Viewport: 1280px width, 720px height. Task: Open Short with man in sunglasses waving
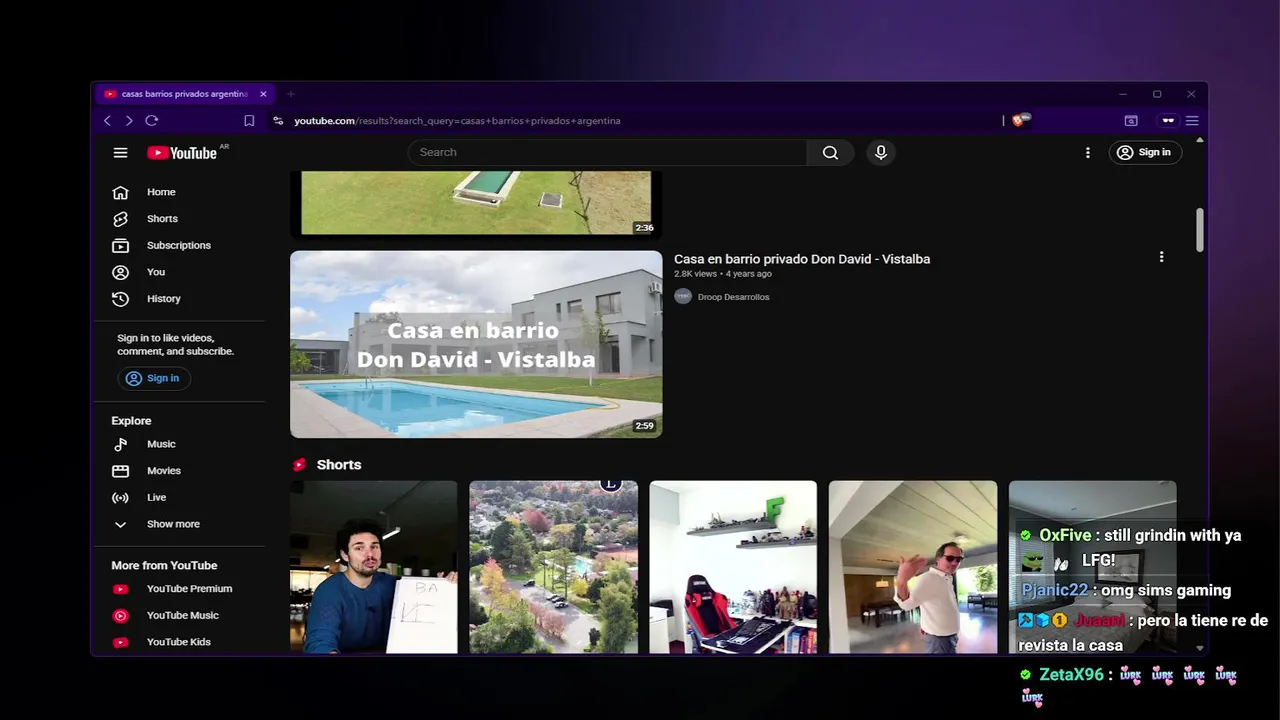(913, 567)
